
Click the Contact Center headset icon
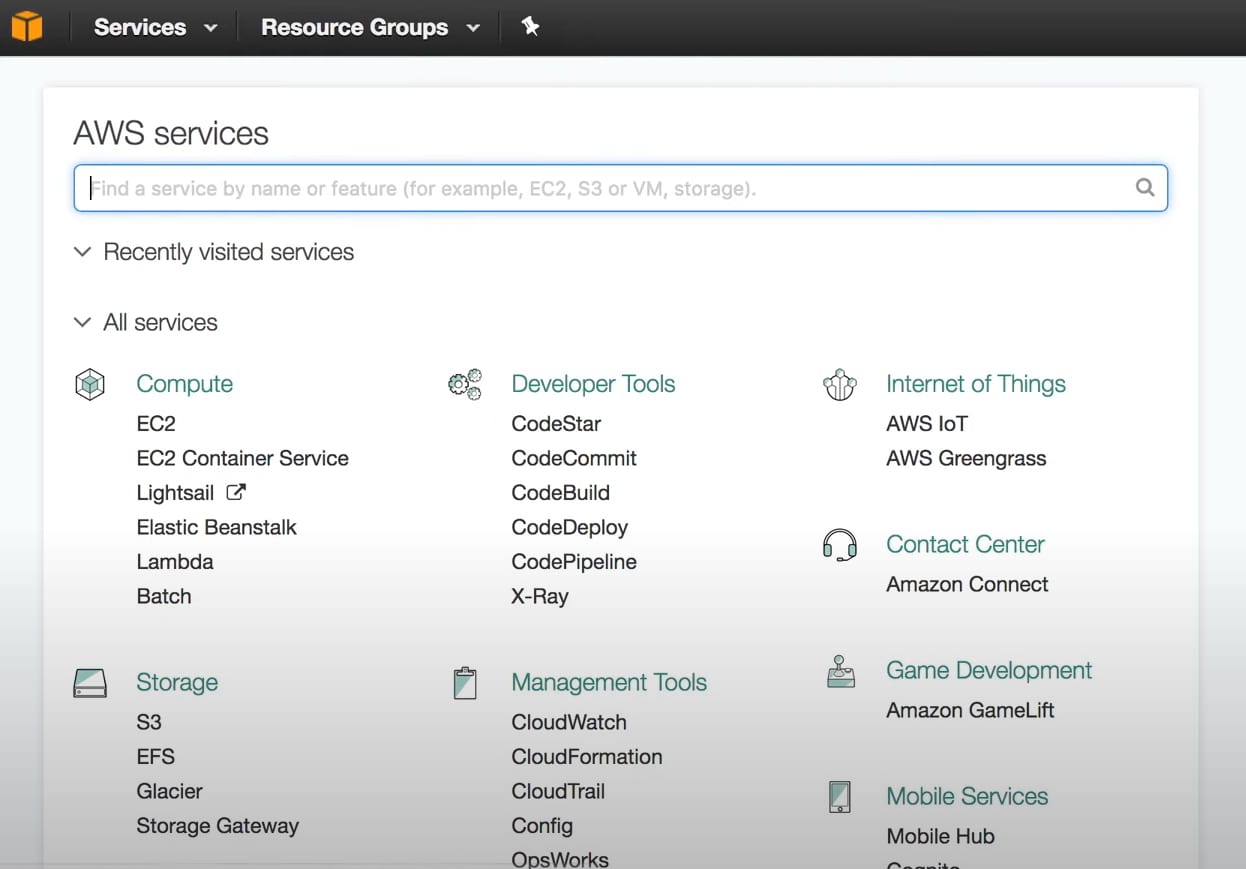pyautogui.click(x=840, y=545)
